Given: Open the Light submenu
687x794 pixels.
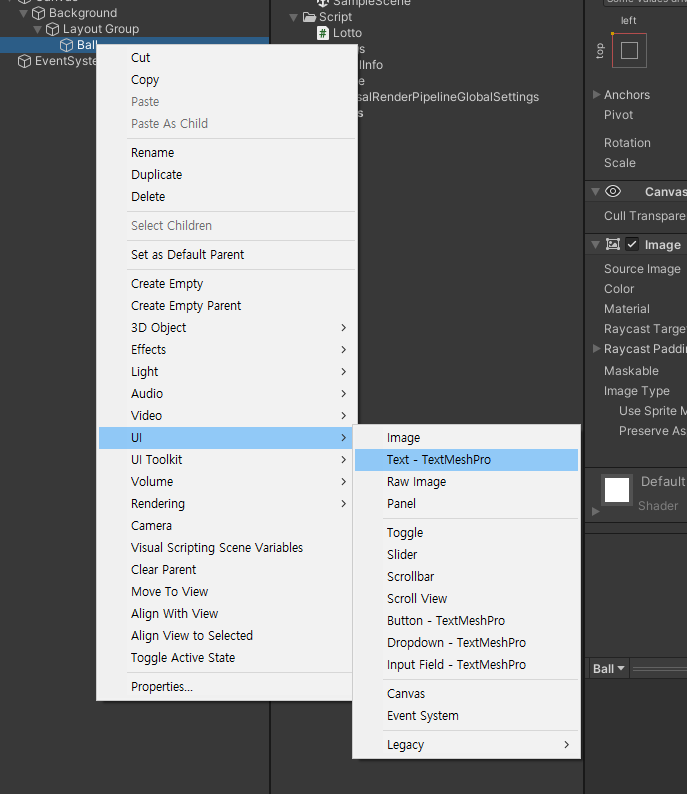Looking at the screenshot, I should tap(227, 372).
